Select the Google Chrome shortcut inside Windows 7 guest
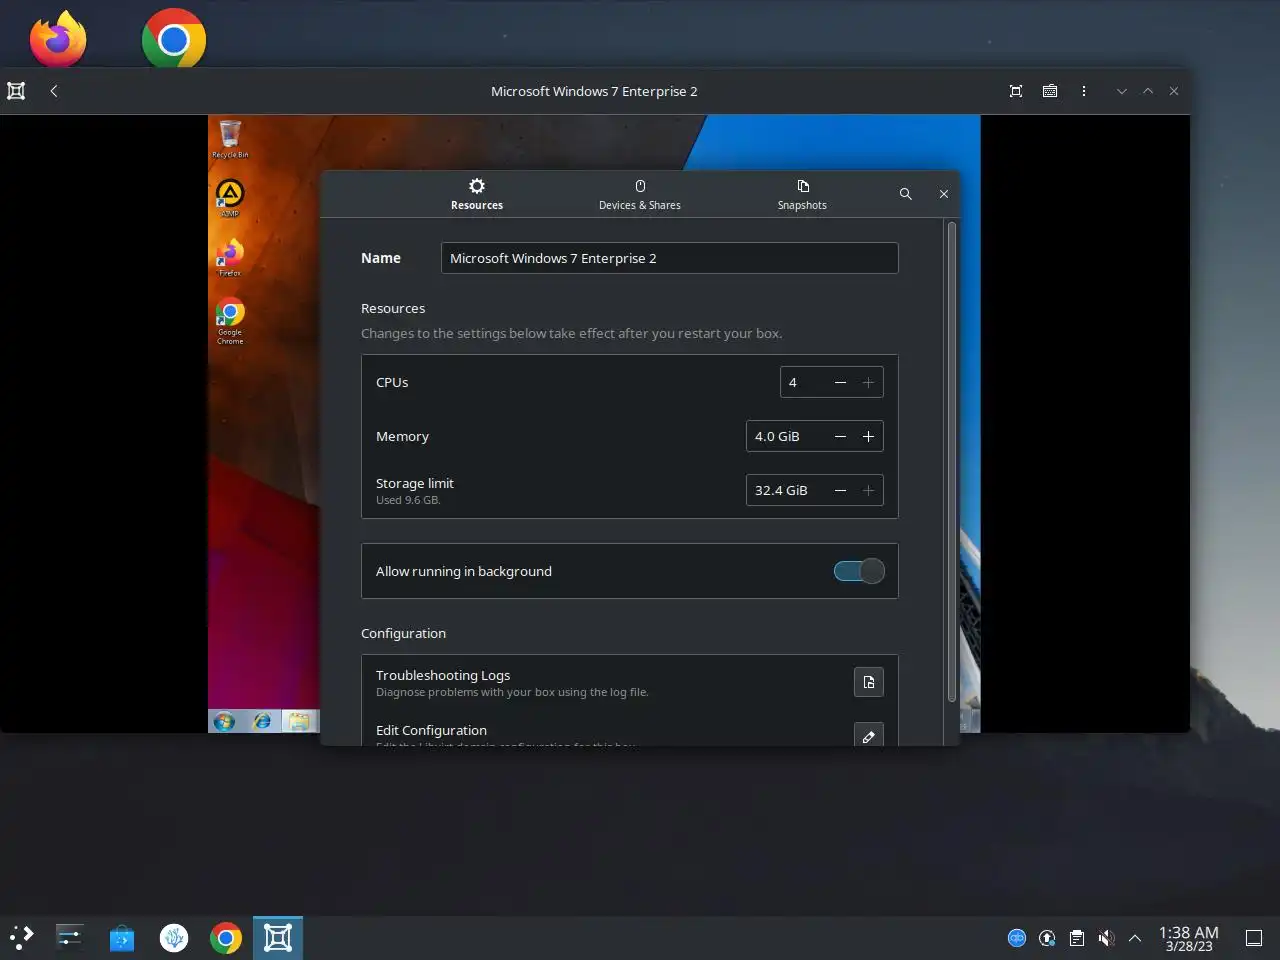Image resolution: width=1280 pixels, height=960 pixels. [x=230, y=321]
